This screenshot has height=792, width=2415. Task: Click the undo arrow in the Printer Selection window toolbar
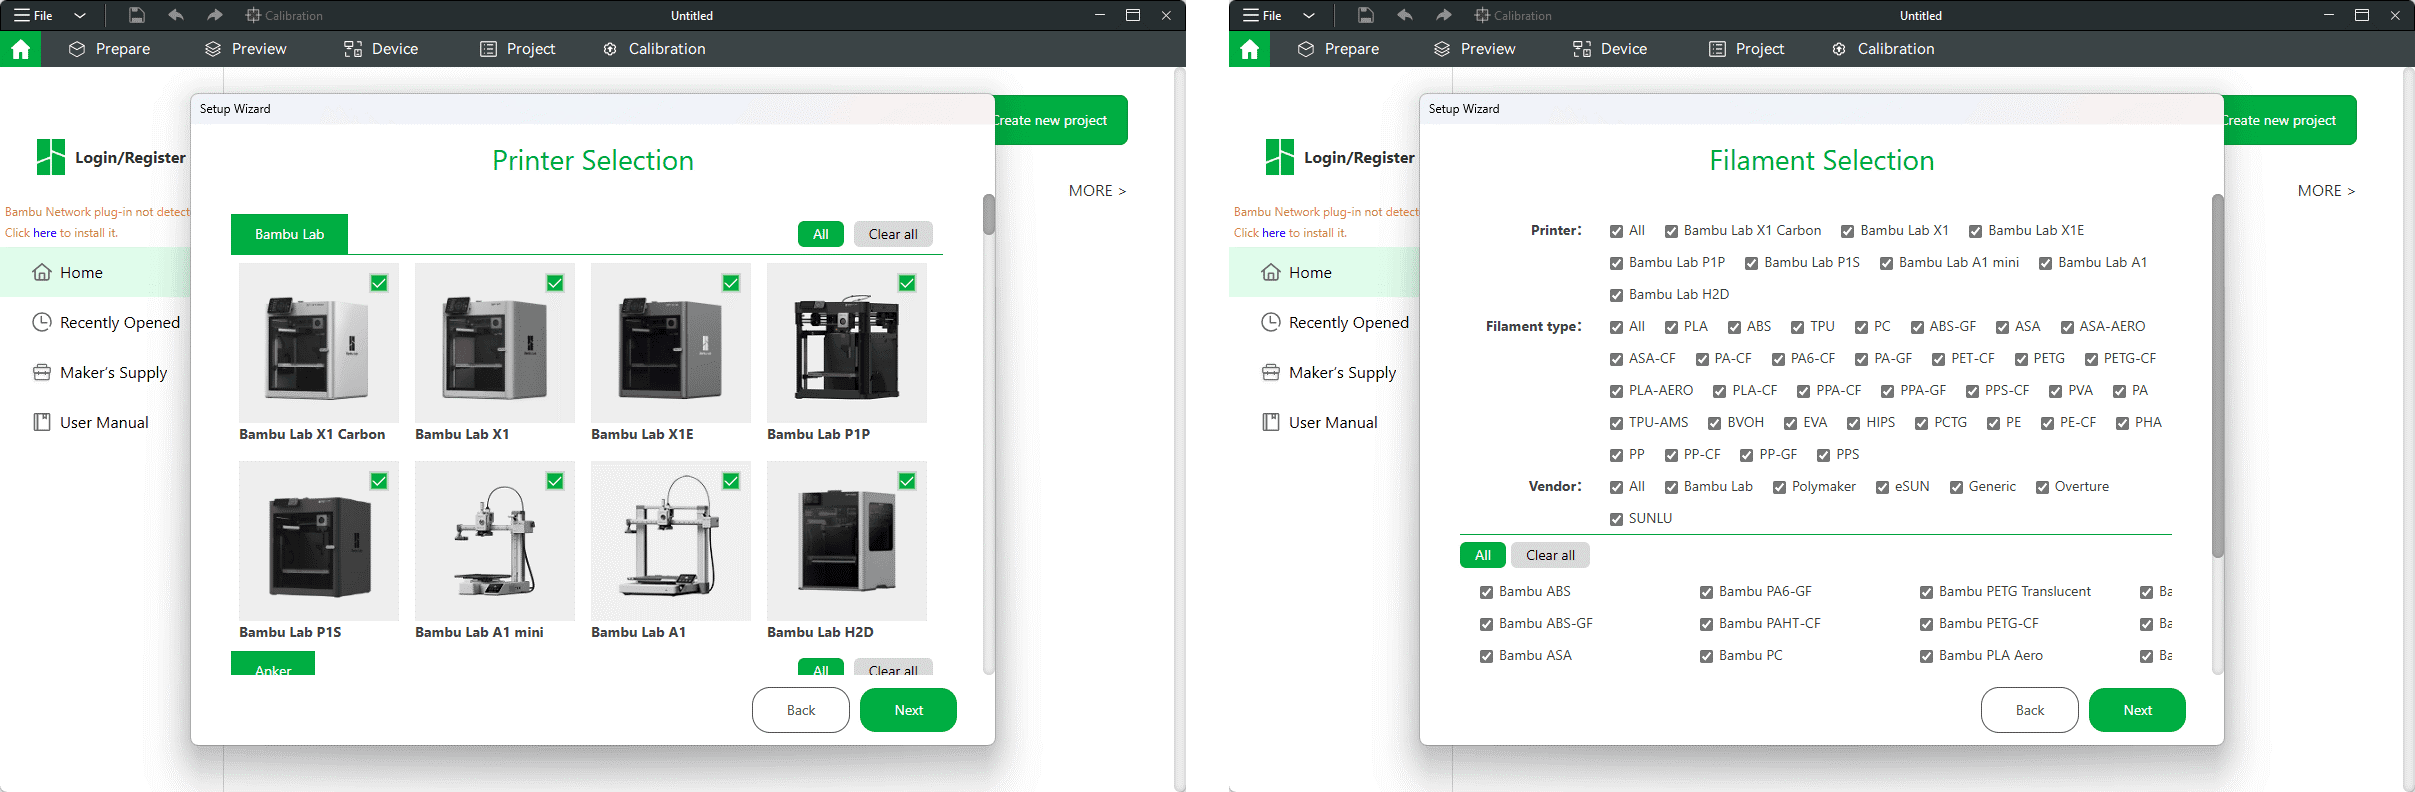pos(176,15)
